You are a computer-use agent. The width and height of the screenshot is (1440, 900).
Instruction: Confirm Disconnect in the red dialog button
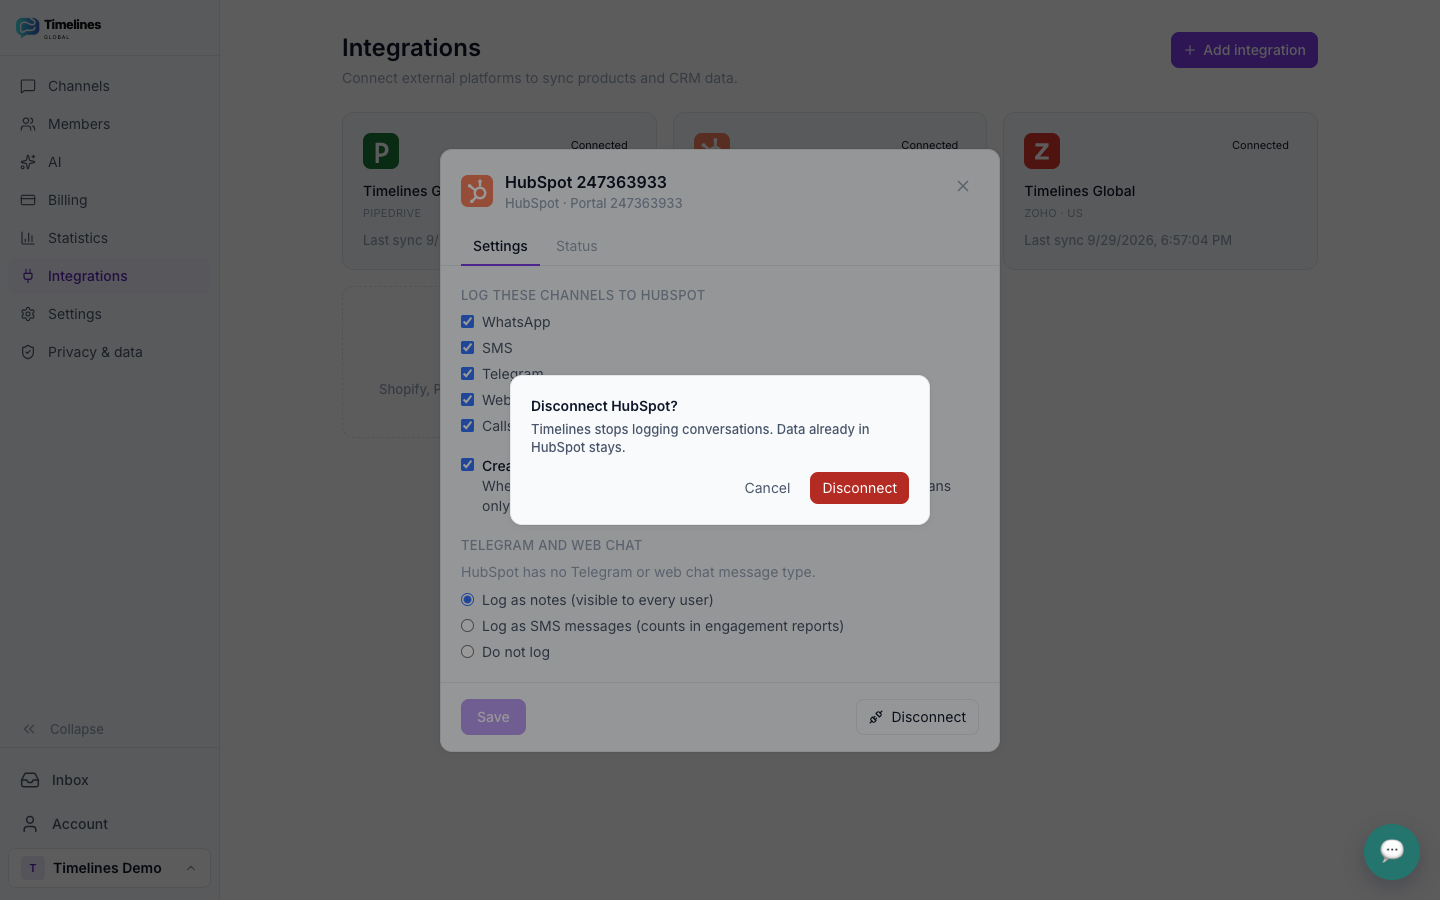[859, 488]
